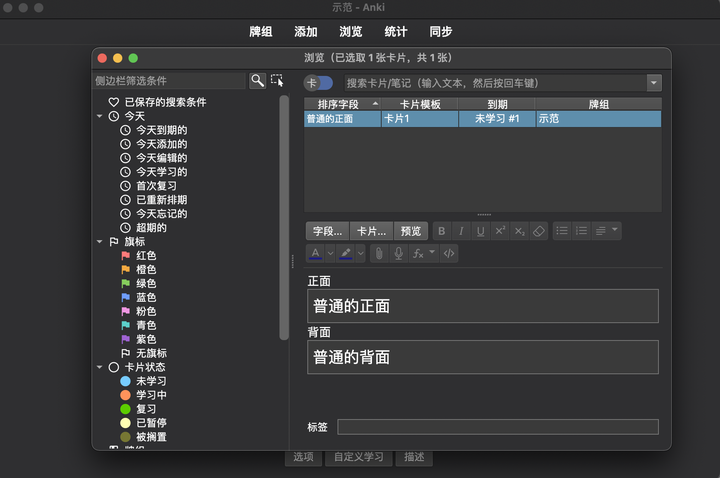Collapse the 卡片状态 tree section
Screen dimensions: 720x478
point(99,367)
